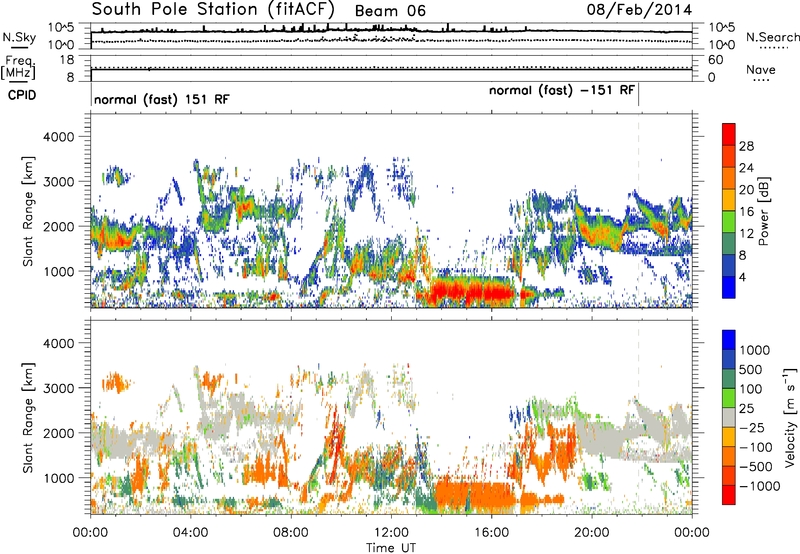800x554 pixels.
Task: Click the Velocity [m s-1] colorbar title
Action: (790, 417)
